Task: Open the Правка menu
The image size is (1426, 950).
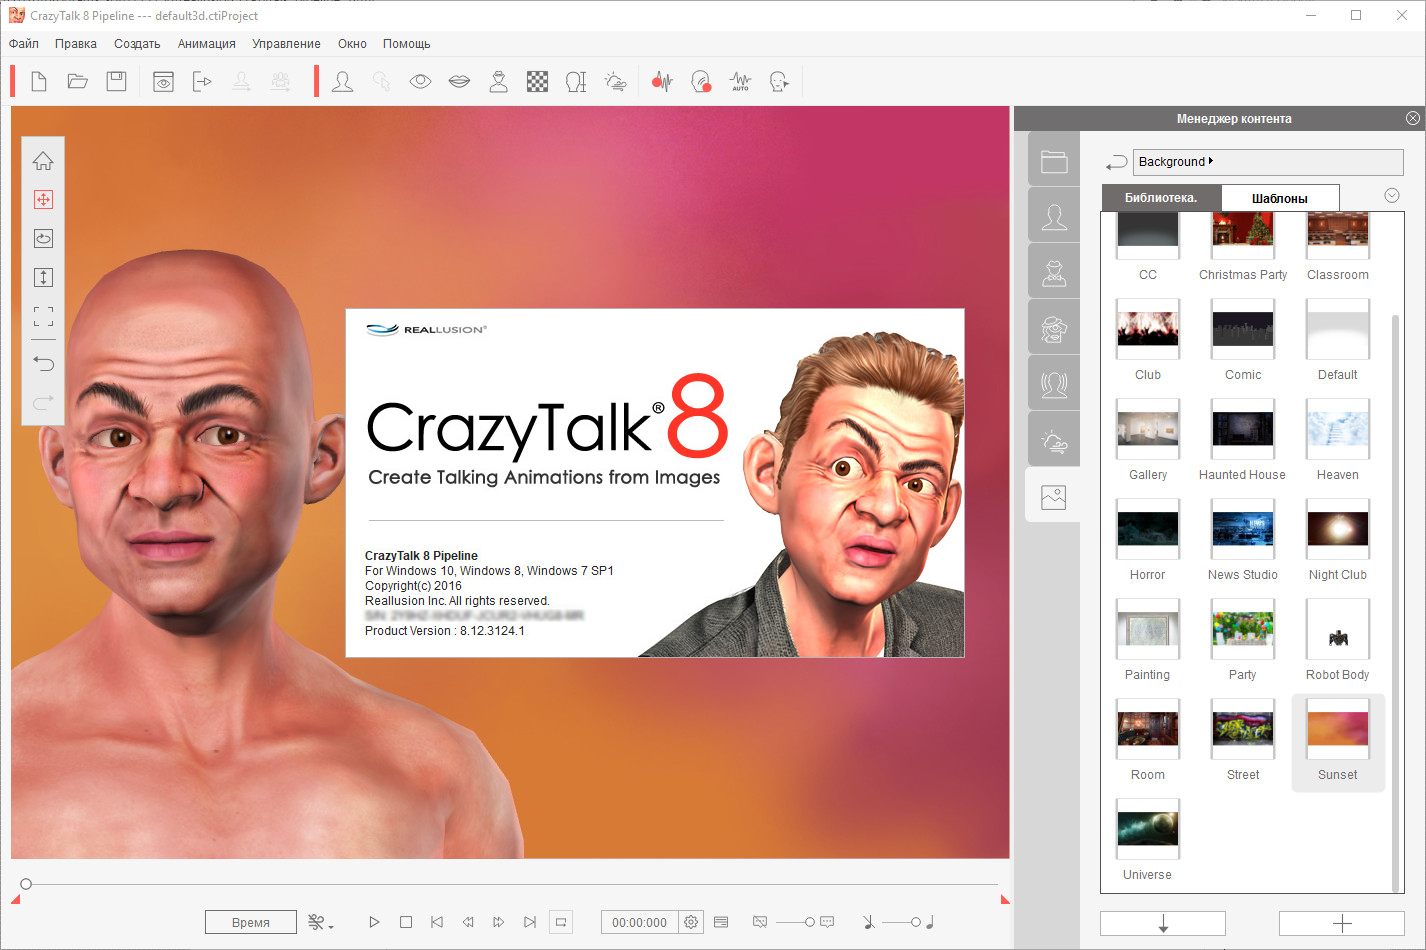Action: pyautogui.click(x=76, y=44)
